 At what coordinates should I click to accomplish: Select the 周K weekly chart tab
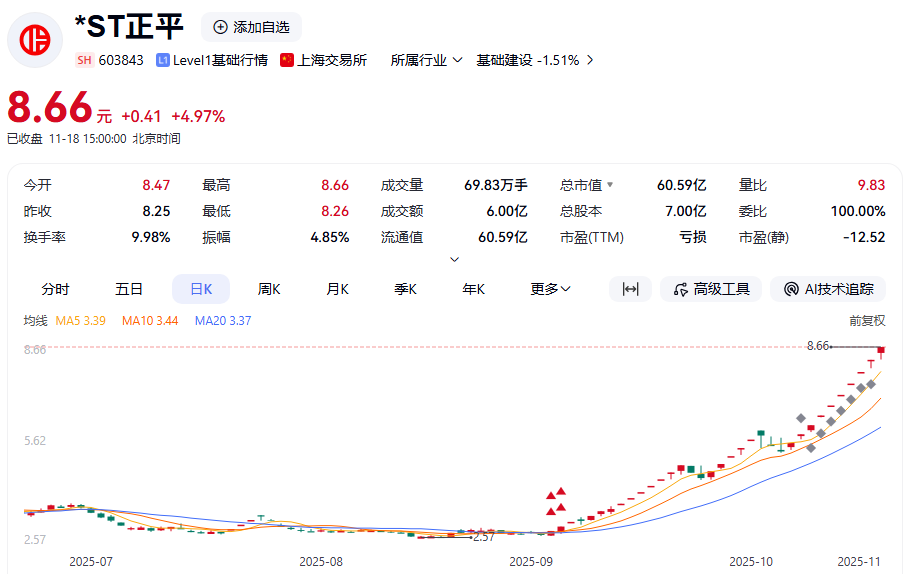pyautogui.click(x=269, y=289)
